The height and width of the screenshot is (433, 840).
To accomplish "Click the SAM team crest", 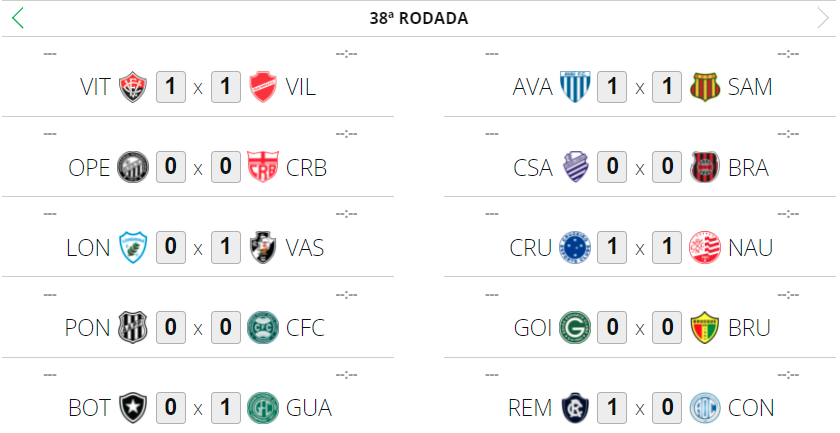I will pos(705,87).
